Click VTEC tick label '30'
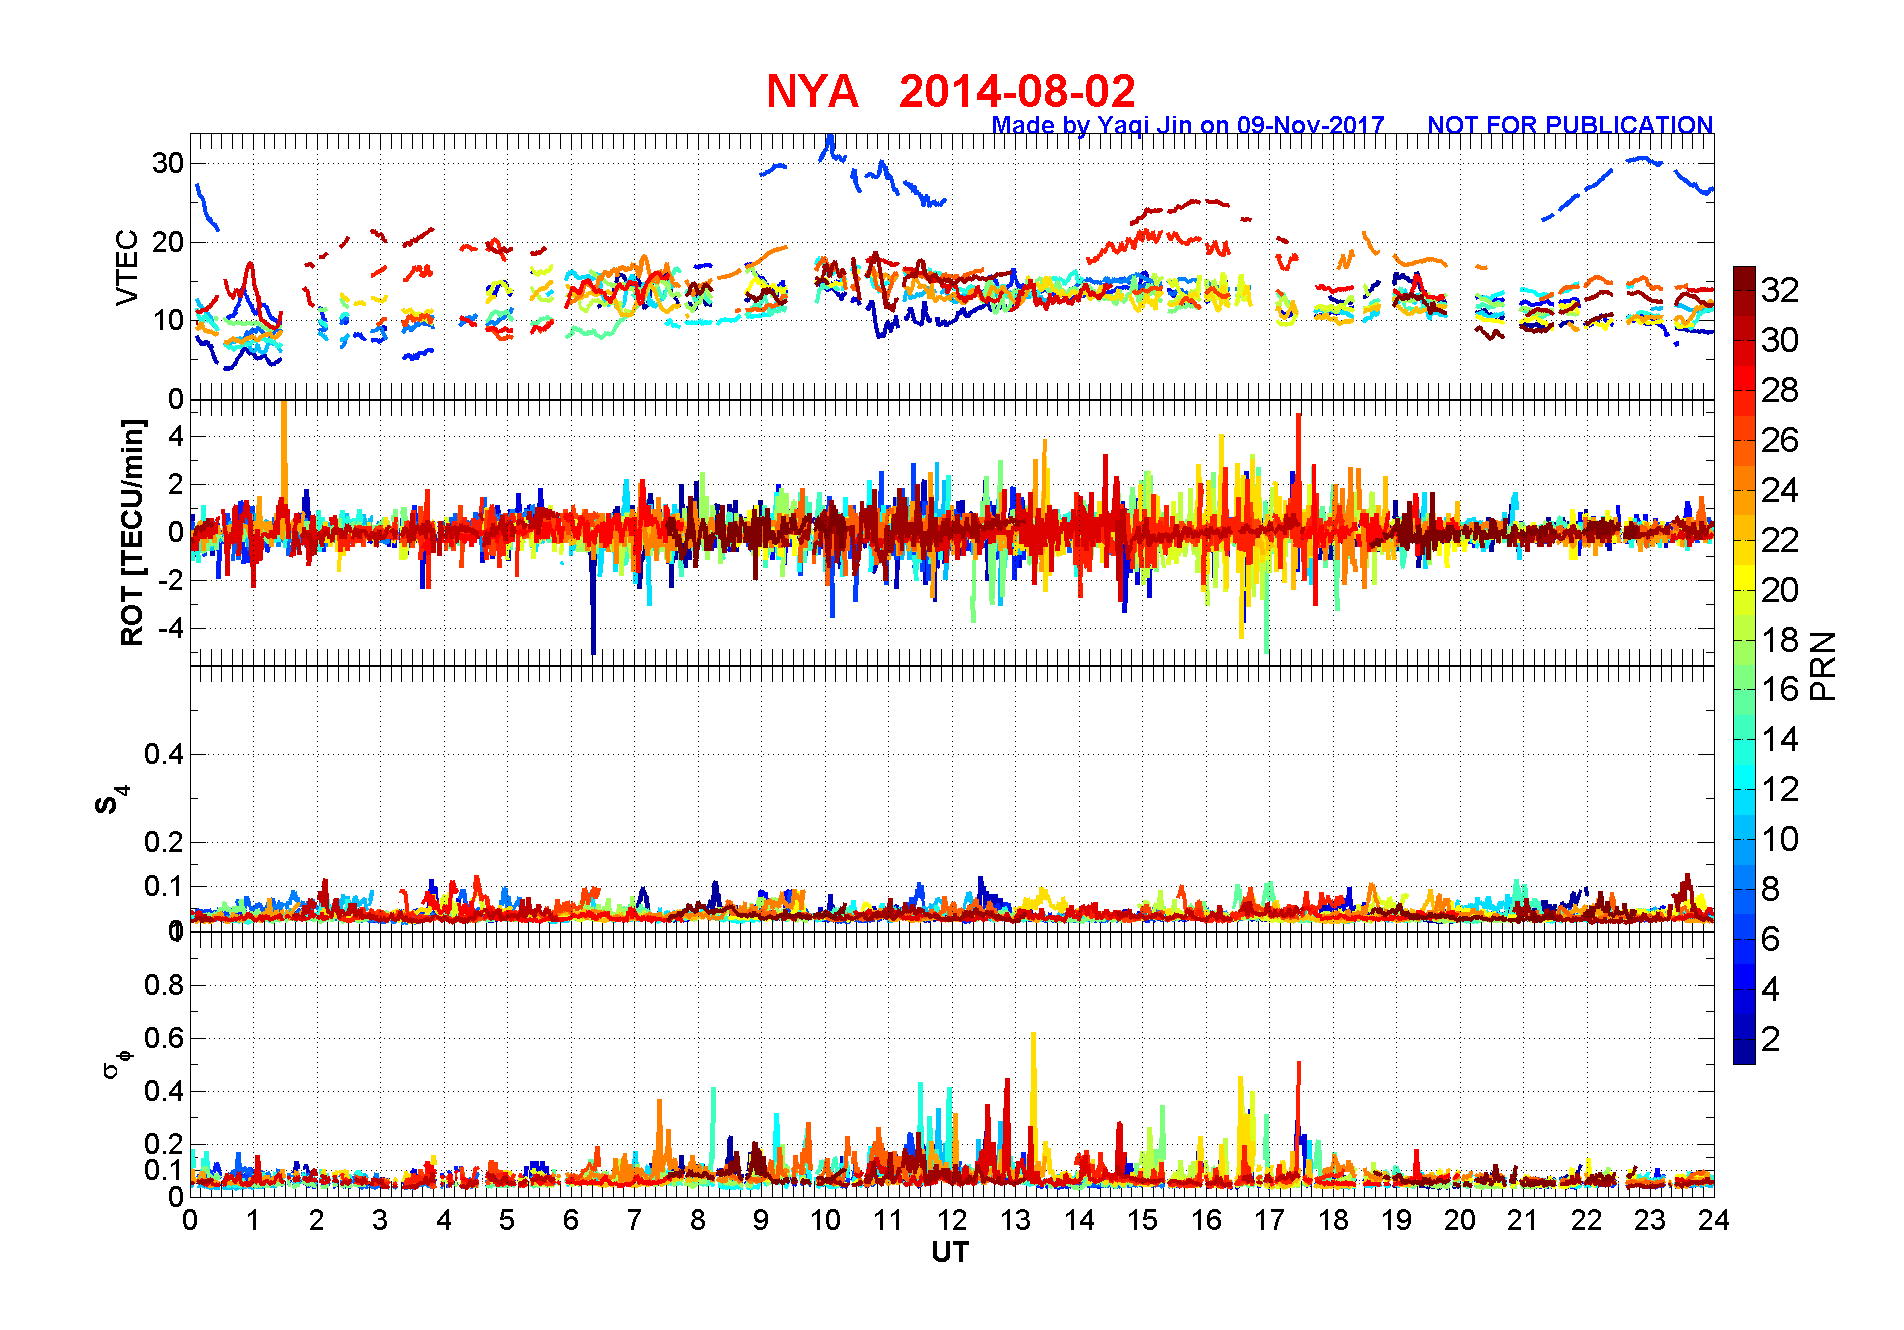The height and width of the screenshot is (1330, 1904). [x=167, y=163]
